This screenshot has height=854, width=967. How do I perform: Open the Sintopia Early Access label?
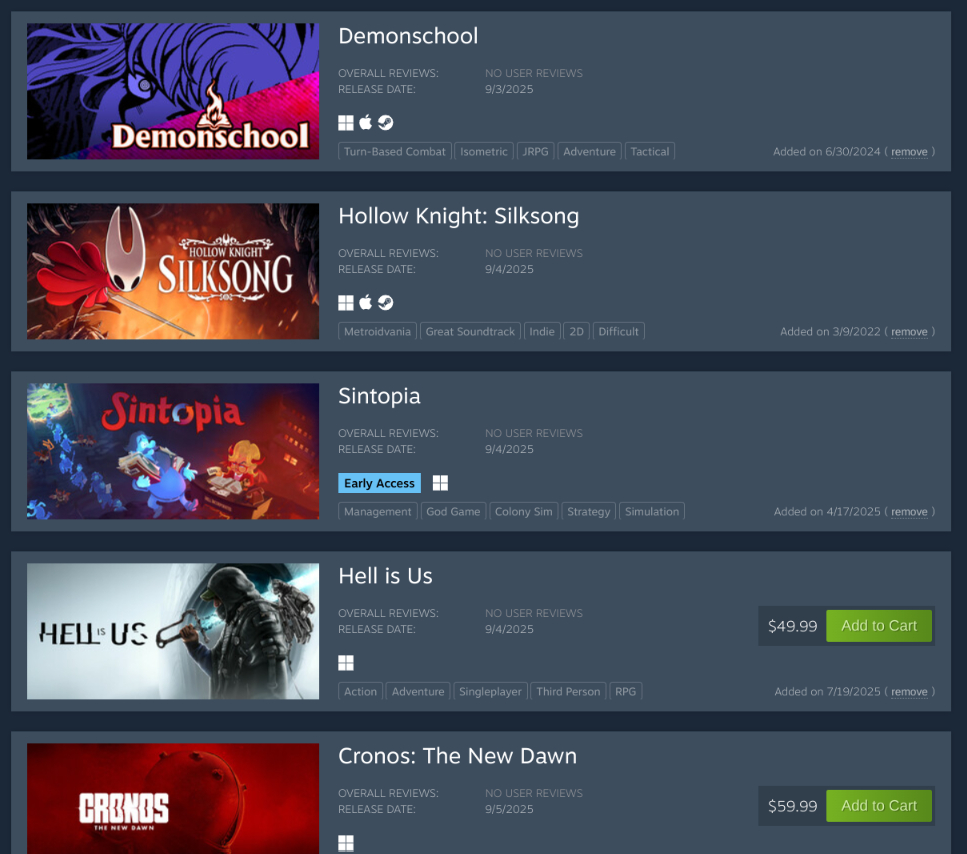(x=379, y=483)
